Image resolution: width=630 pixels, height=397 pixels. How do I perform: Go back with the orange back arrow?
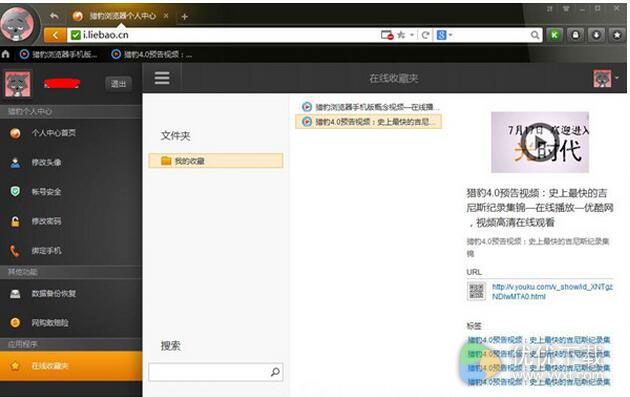pos(55,35)
